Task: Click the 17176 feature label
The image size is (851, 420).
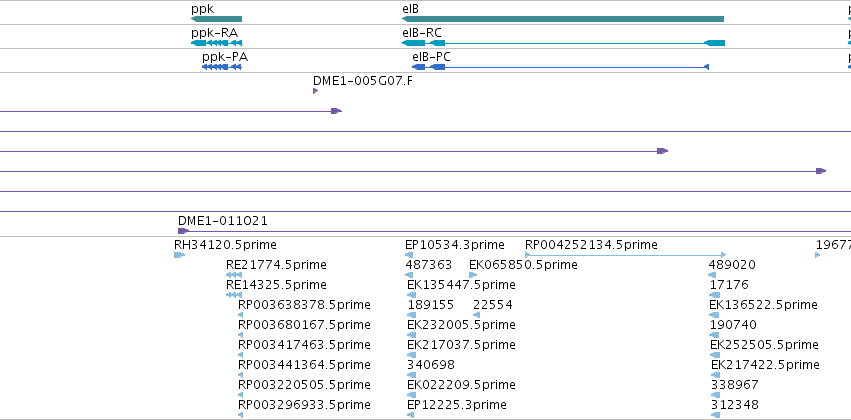Action: coord(729,285)
